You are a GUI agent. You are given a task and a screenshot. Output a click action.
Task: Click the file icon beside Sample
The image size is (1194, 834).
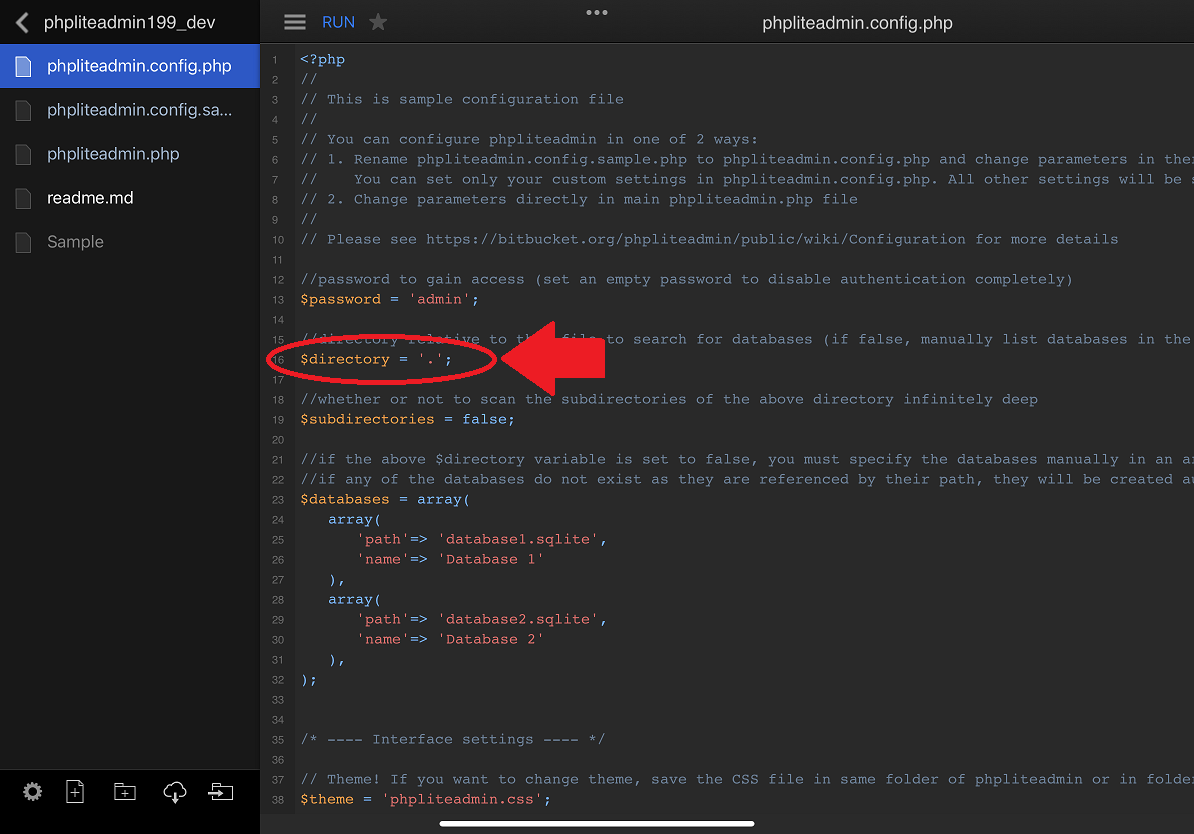tap(24, 242)
